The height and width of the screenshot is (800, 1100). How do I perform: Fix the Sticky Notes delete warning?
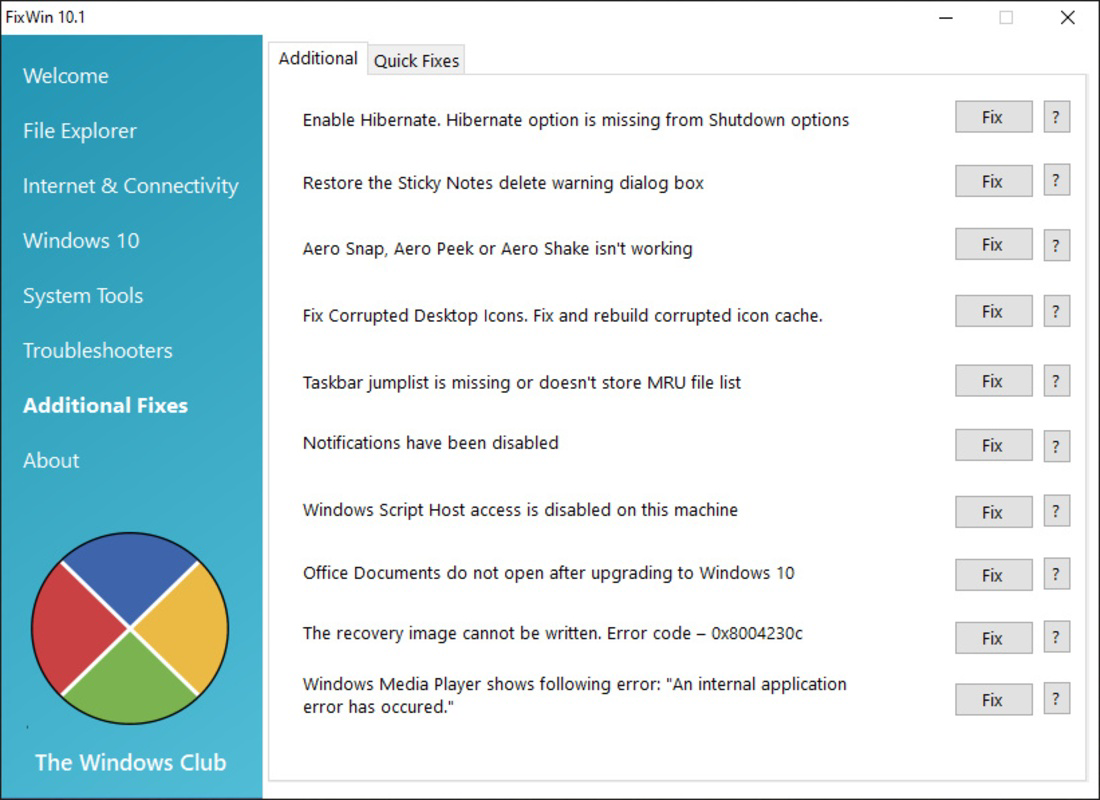(993, 181)
